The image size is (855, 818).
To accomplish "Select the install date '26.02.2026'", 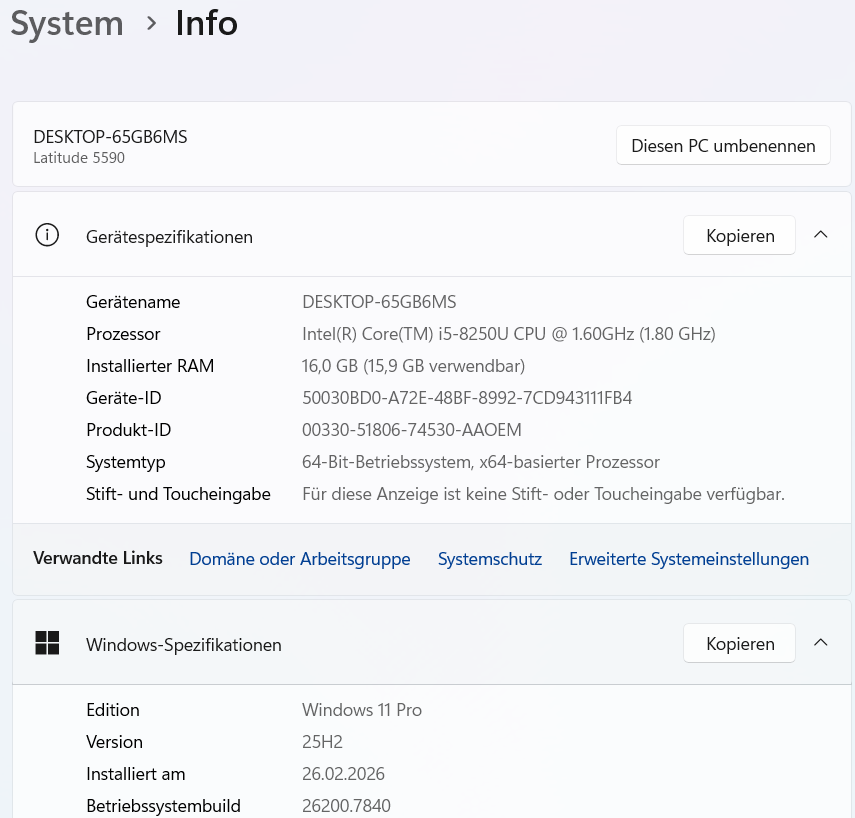I will pyautogui.click(x=343, y=774).
